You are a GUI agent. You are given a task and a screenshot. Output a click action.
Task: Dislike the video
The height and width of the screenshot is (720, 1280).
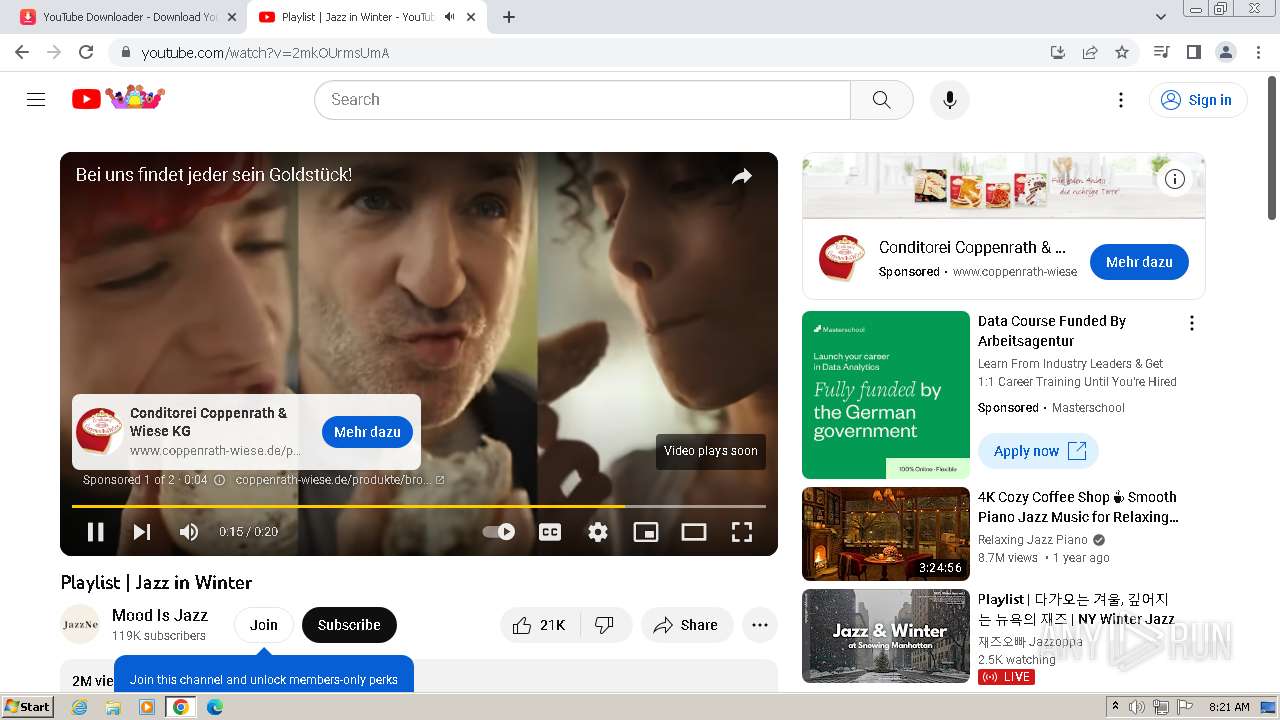604,625
